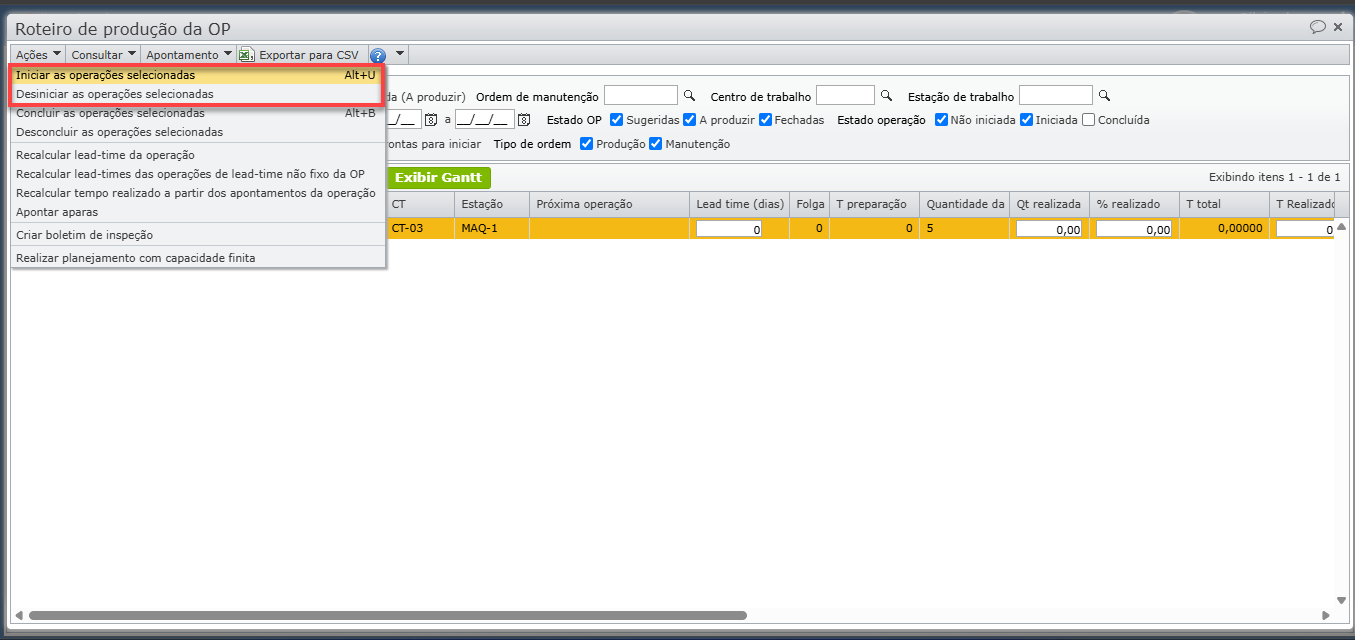1355x640 pixels.
Task: Click the Exibir Gantt button
Action: pyautogui.click(x=438, y=178)
